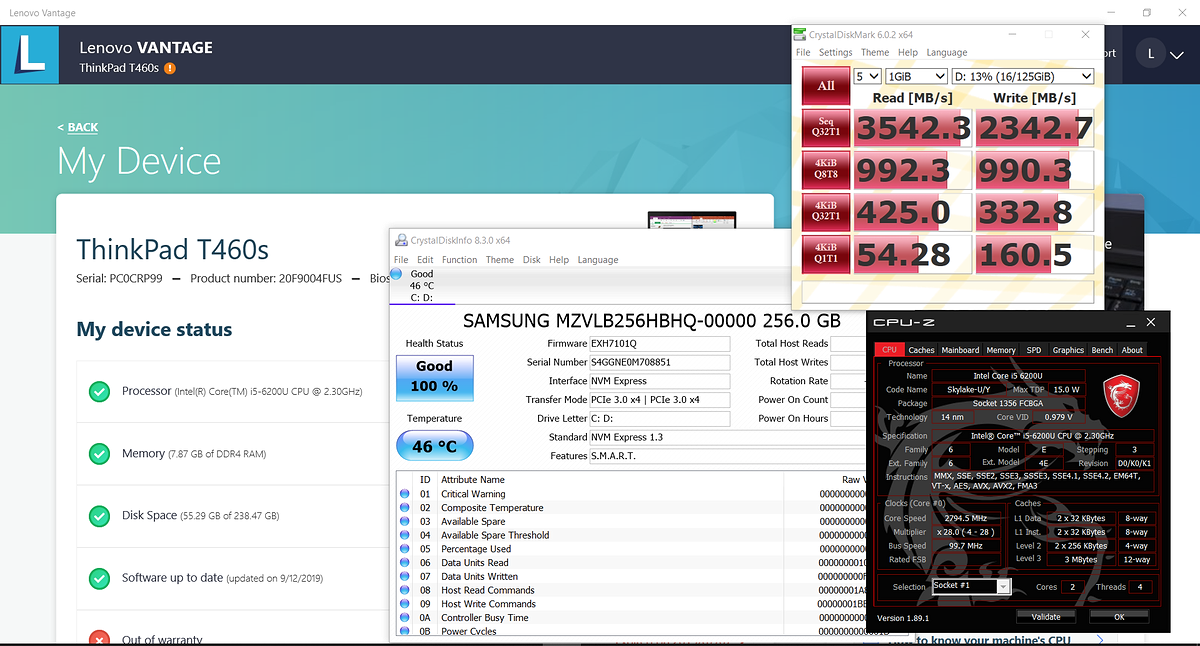Open the Settings menu in CrystalDiskMark

click(x=836, y=52)
